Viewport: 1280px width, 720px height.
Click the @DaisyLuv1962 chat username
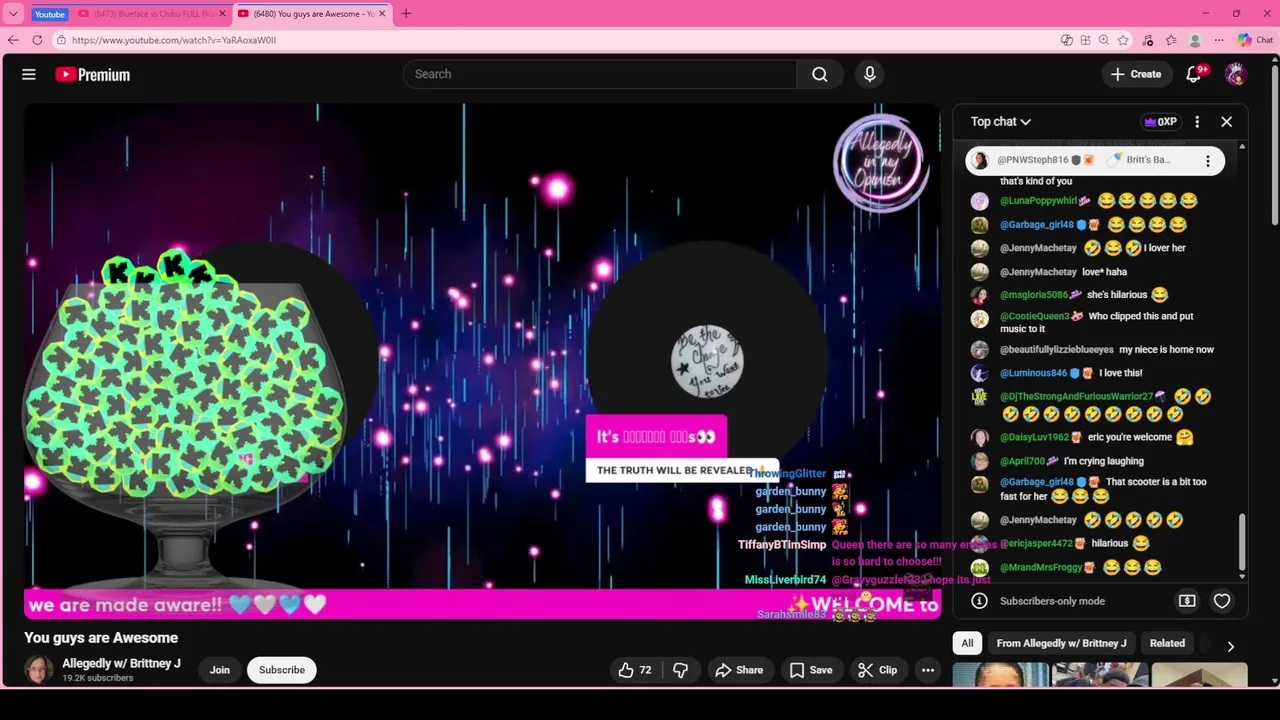1034,437
